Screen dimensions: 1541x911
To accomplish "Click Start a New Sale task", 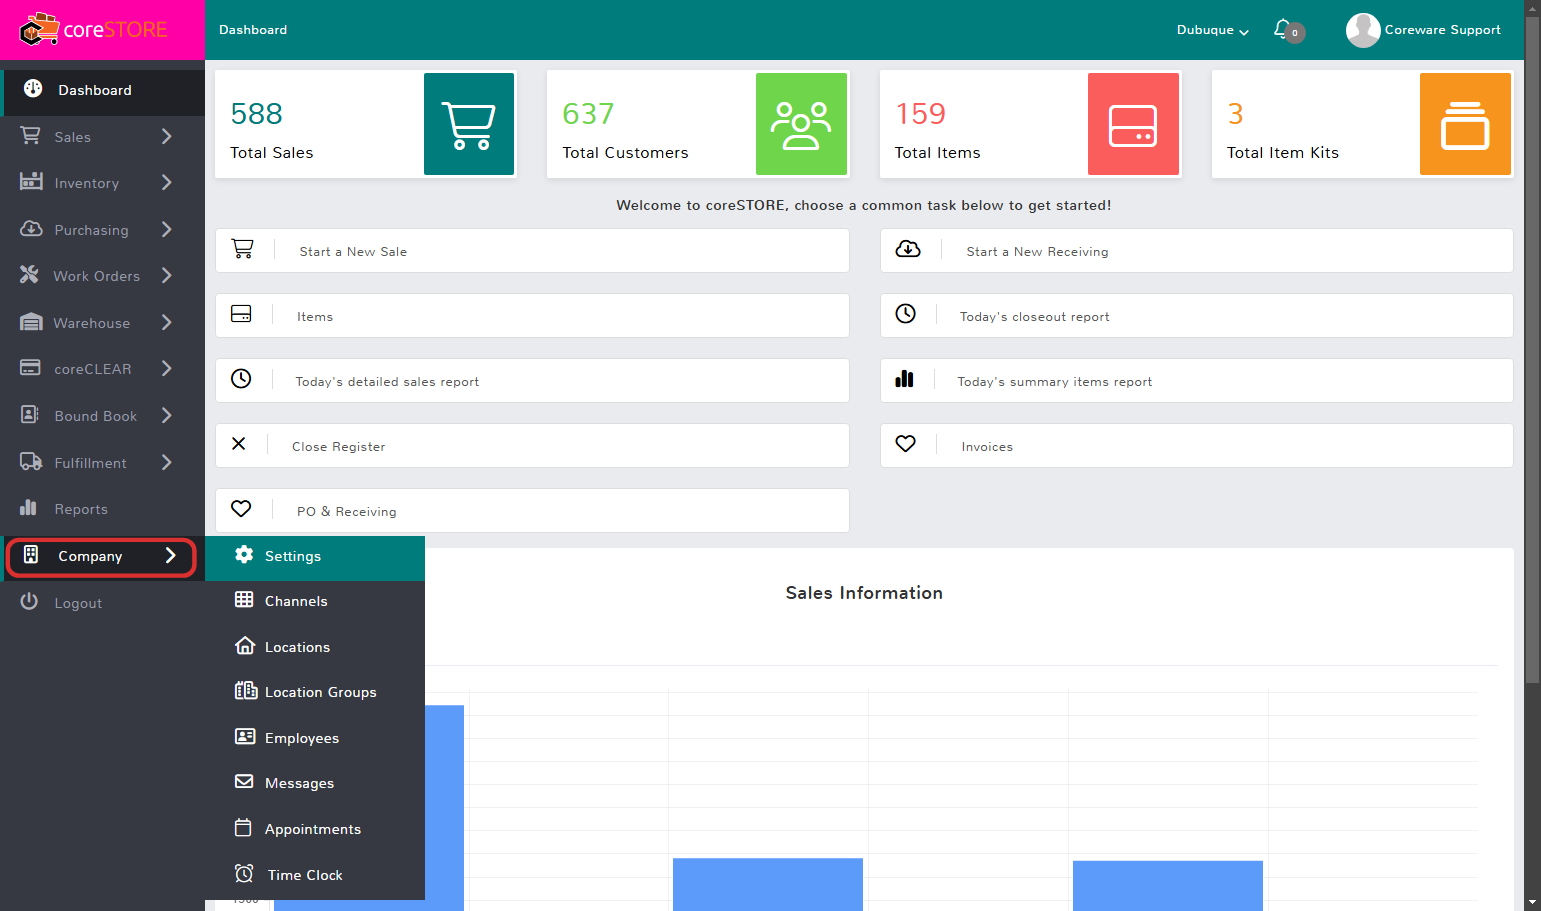I will pyautogui.click(x=532, y=251).
